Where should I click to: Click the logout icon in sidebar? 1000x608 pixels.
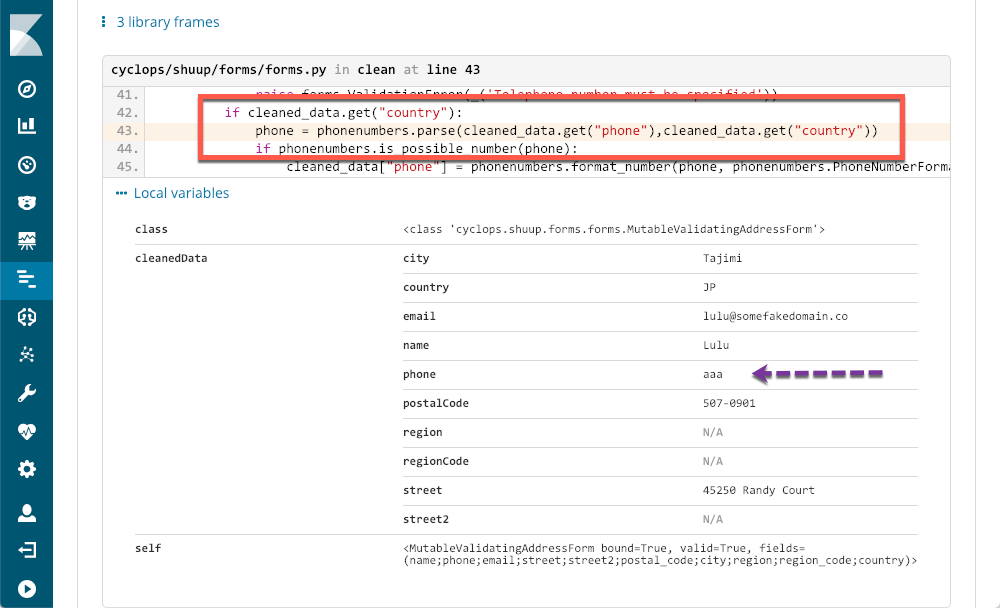click(x=27, y=551)
